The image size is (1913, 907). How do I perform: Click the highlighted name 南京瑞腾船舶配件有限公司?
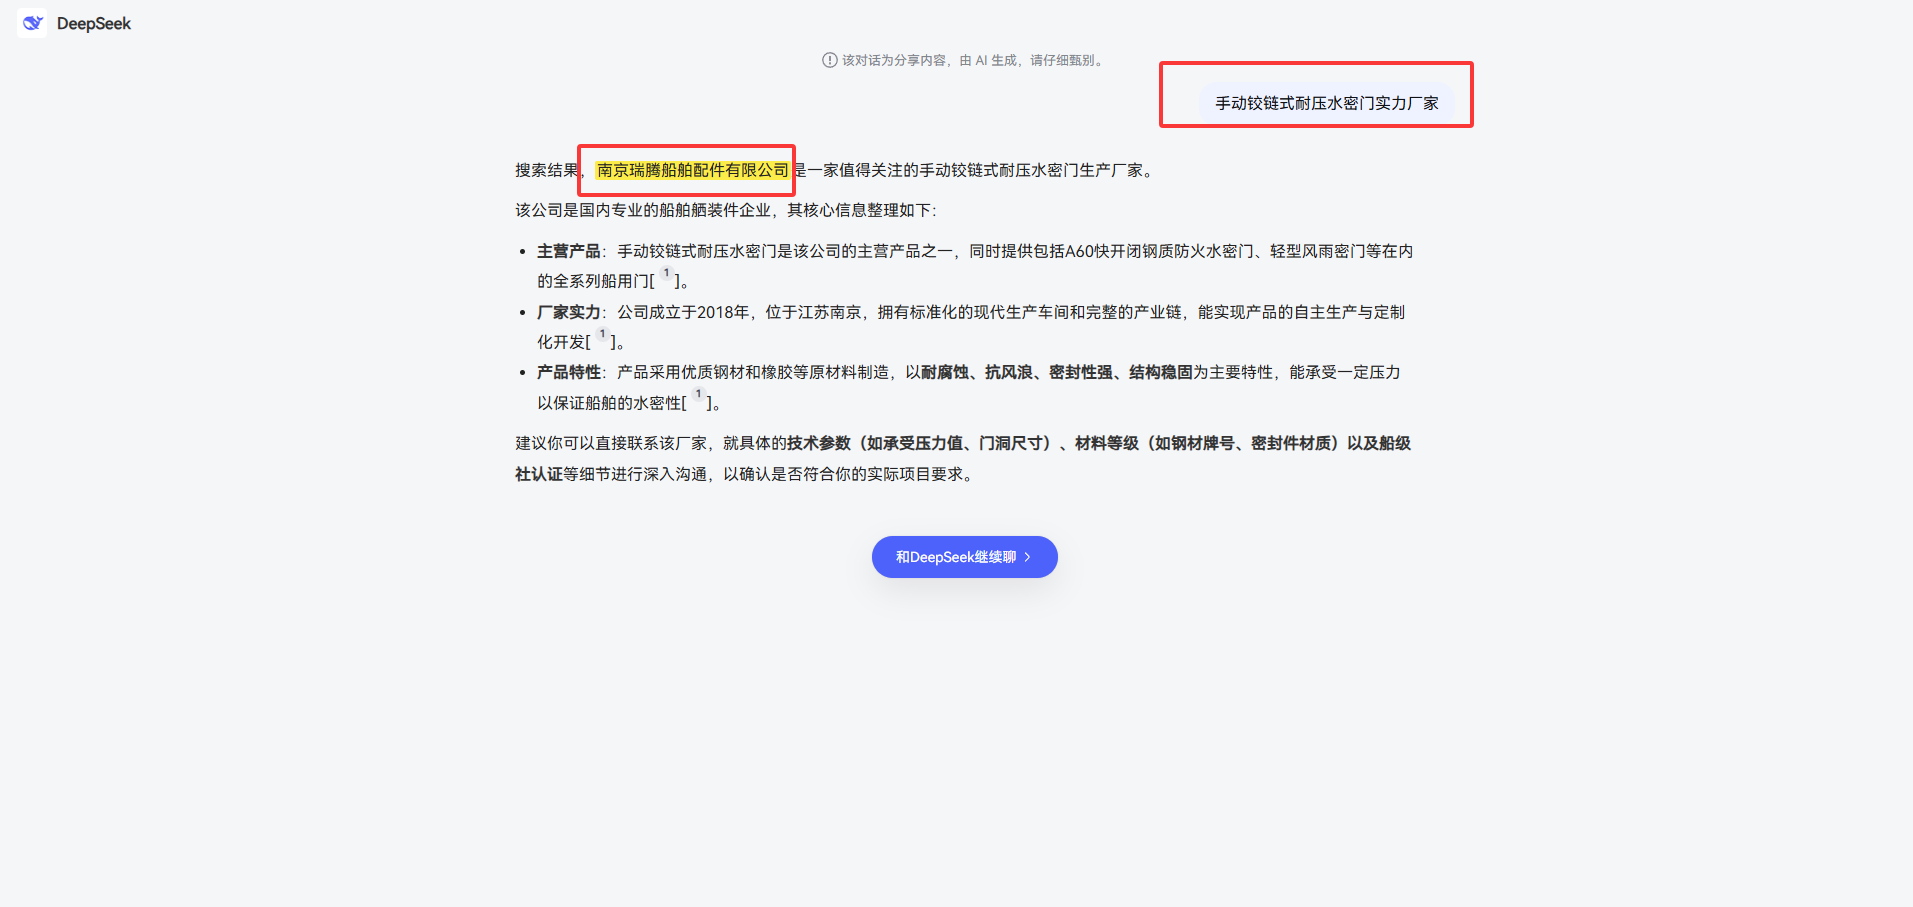[693, 170]
